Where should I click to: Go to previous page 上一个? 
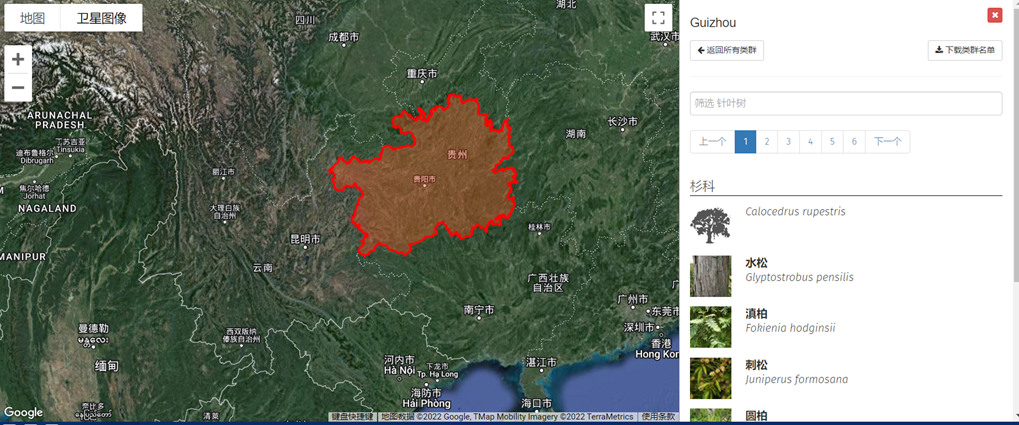712,142
